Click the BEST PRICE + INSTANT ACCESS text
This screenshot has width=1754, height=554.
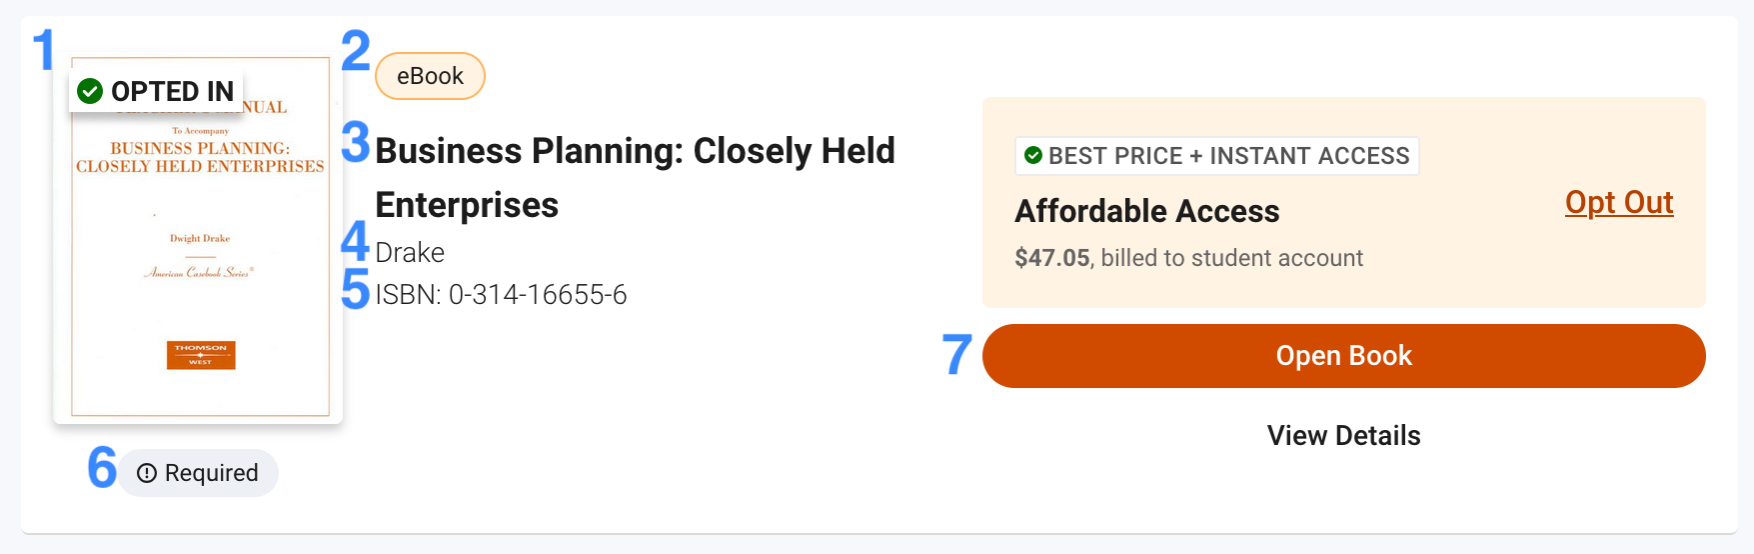1228,156
